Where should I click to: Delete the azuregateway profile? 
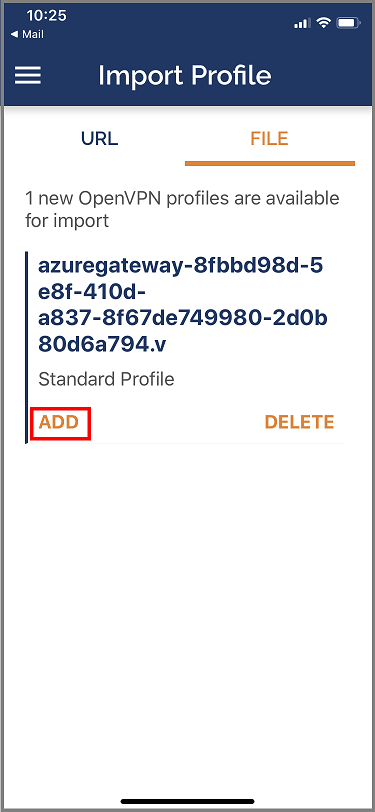[x=299, y=423]
